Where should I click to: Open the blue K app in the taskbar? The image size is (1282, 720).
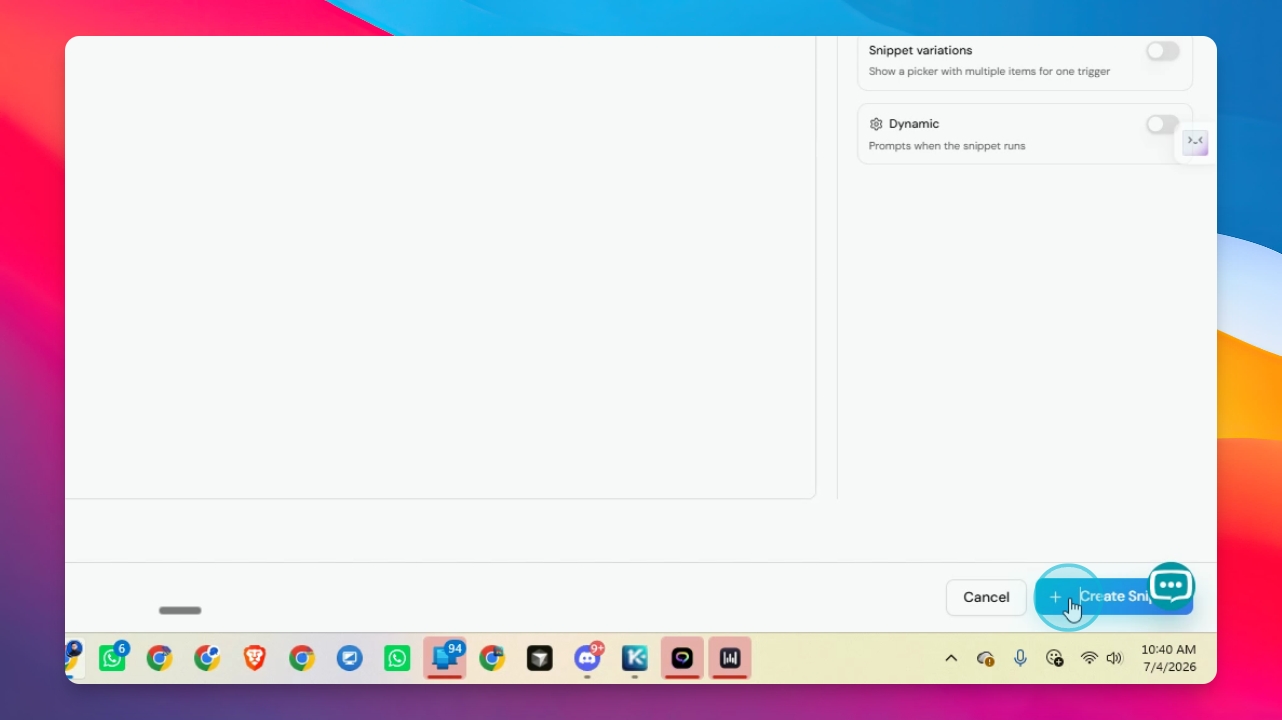click(x=634, y=658)
